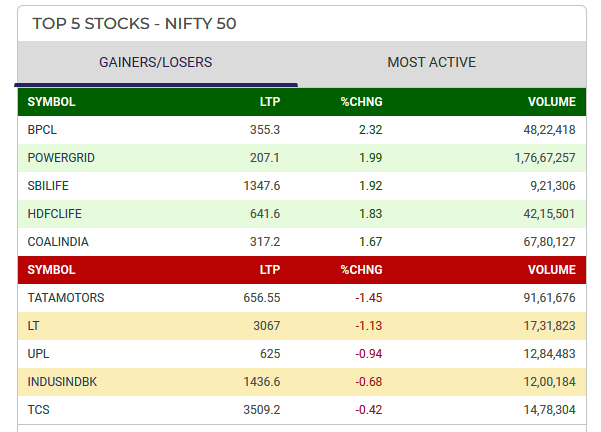
Task: Open the TATAMOTORS stock link
Action: 66,298
